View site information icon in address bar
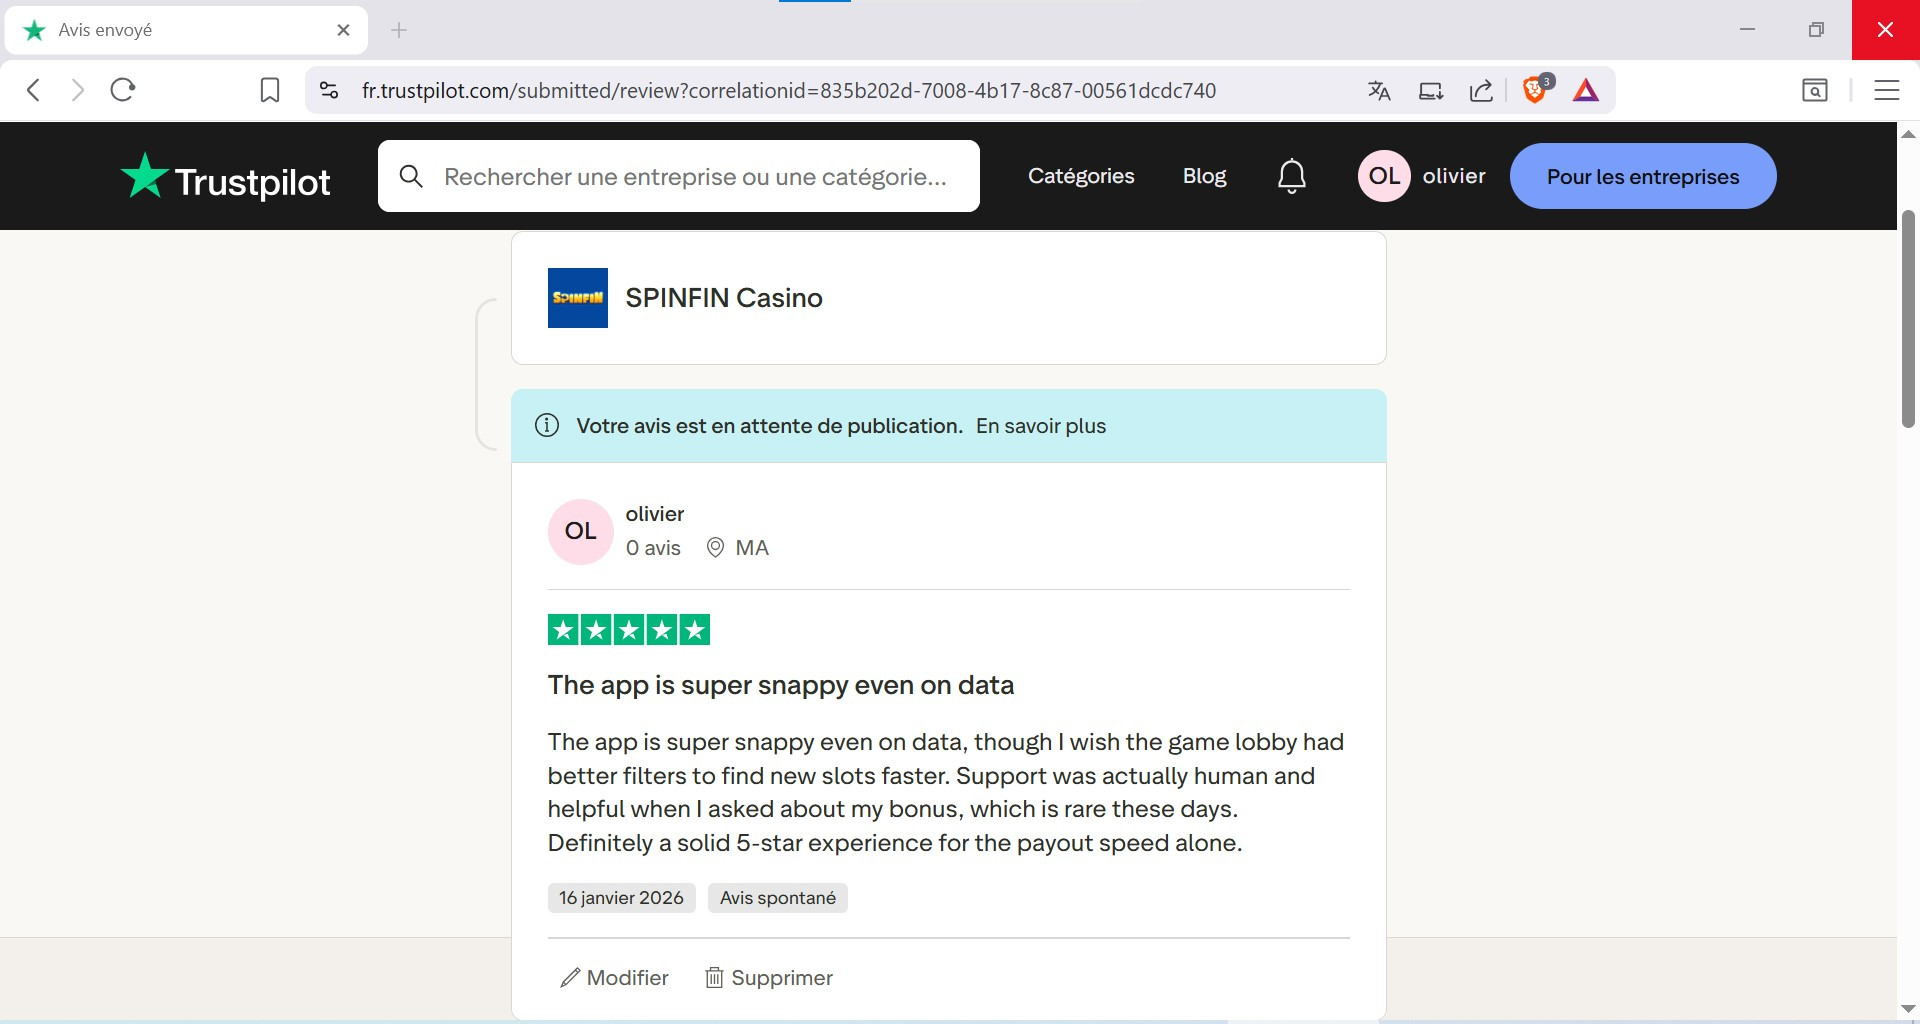Image resolution: width=1920 pixels, height=1024 pixels. [x=329, y=90]
